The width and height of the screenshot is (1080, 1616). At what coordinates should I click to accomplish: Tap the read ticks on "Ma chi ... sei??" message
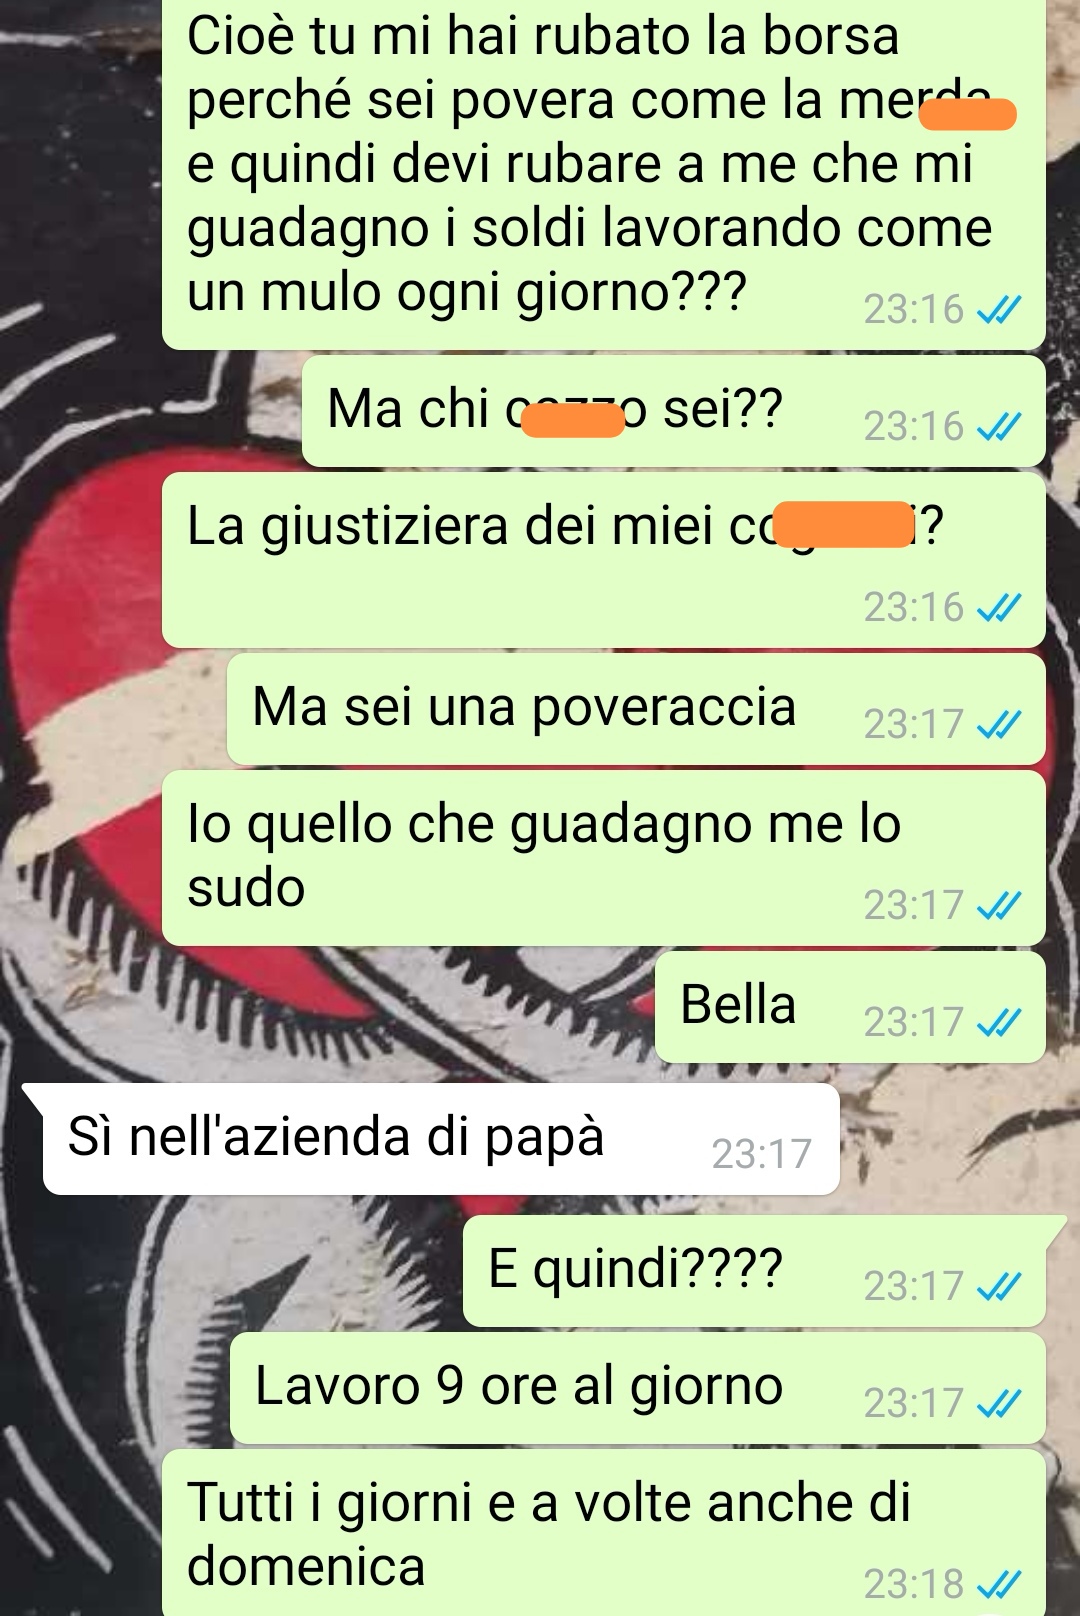(x=999, y=427)
